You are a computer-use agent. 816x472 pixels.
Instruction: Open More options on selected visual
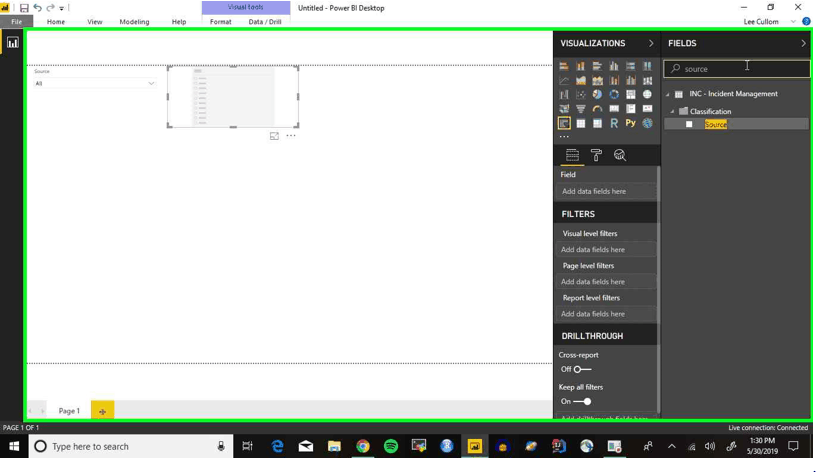click(x=291, y=136)
